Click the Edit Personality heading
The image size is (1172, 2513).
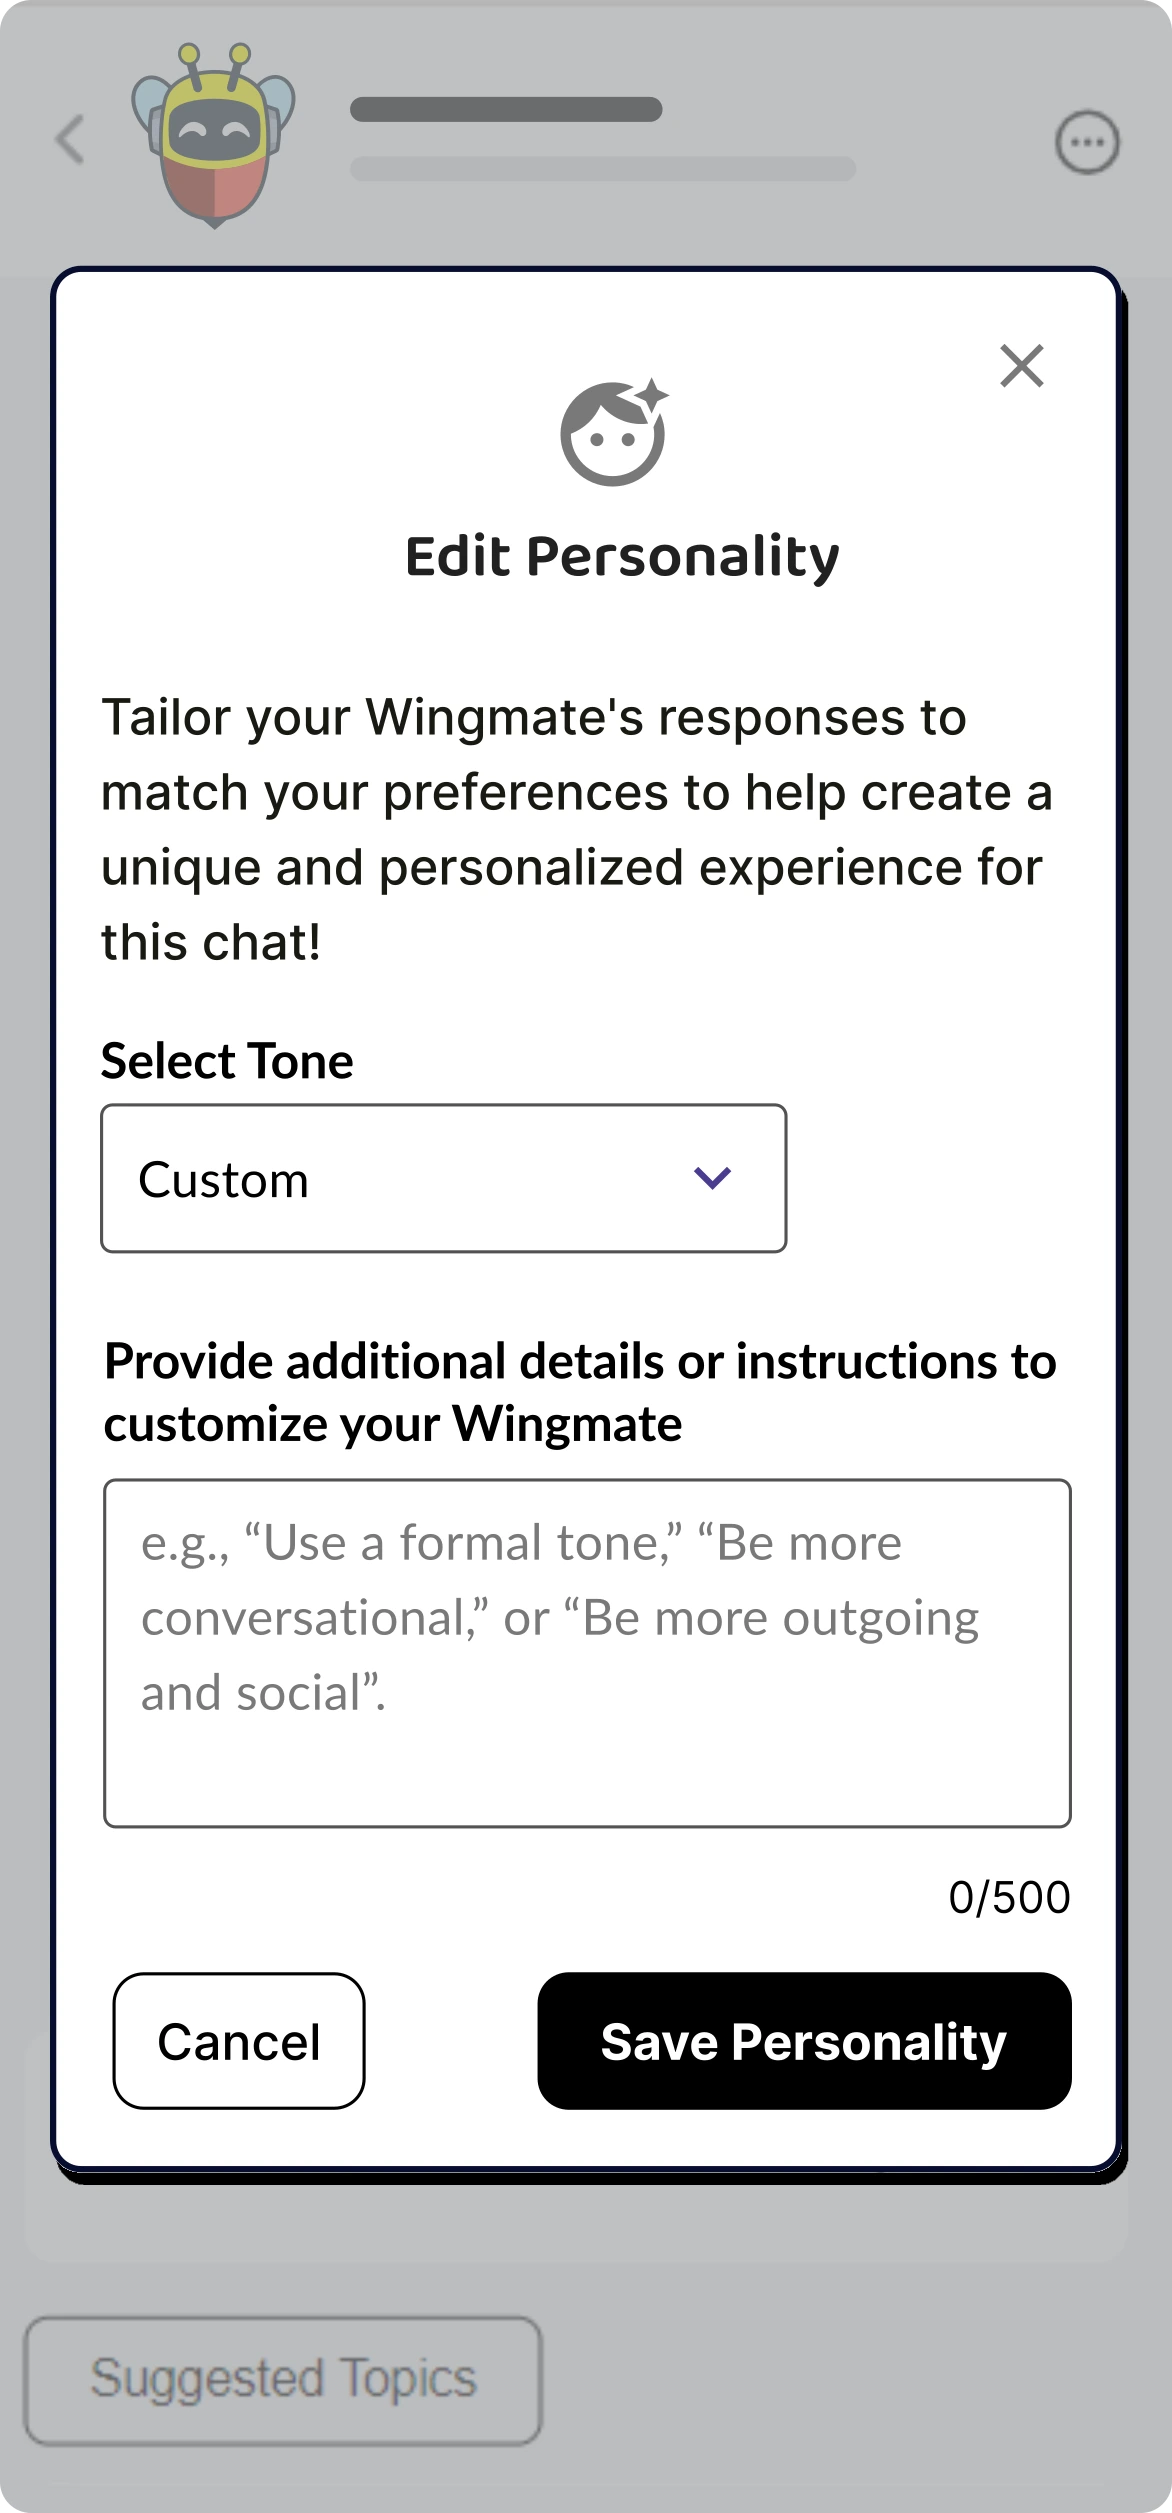(x=622, y=556)
